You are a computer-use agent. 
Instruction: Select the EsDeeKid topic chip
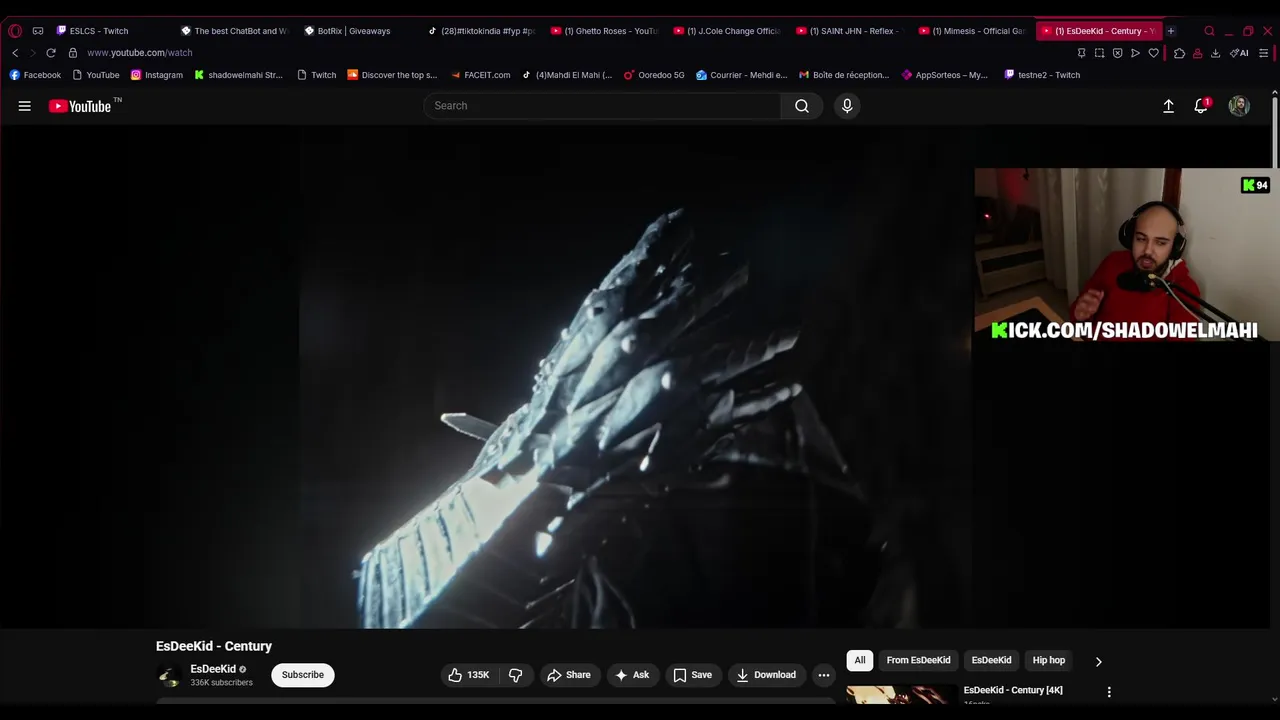(991, 660)
